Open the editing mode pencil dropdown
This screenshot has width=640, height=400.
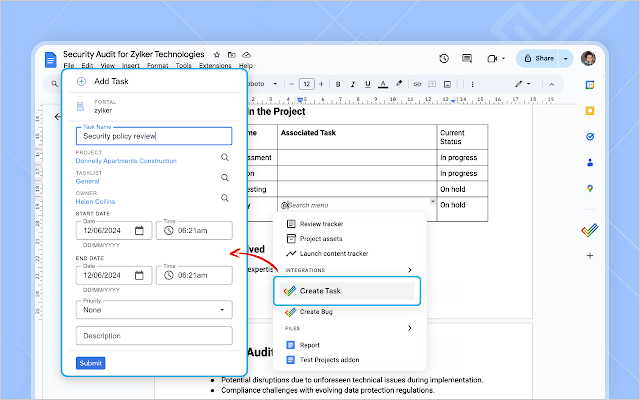pos(523,84)
